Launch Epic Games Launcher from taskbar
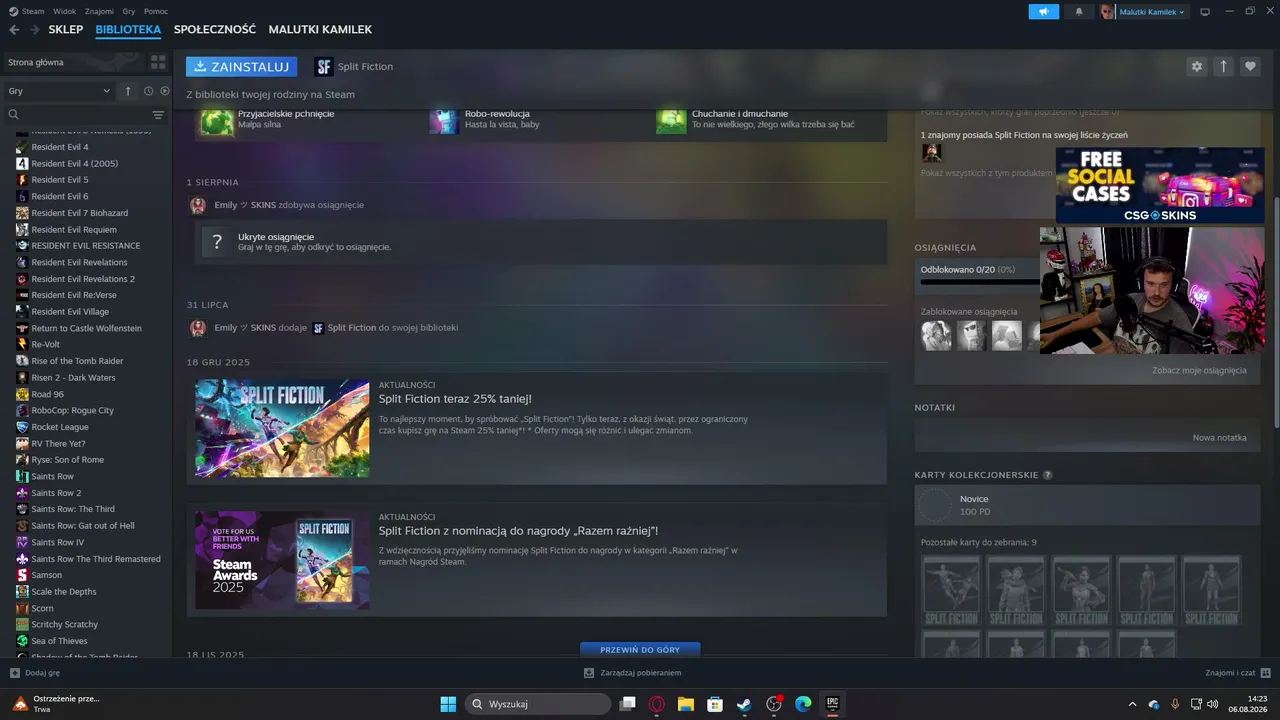The width and height of the screenshot is (1280, 720). [x=832, y=704]
